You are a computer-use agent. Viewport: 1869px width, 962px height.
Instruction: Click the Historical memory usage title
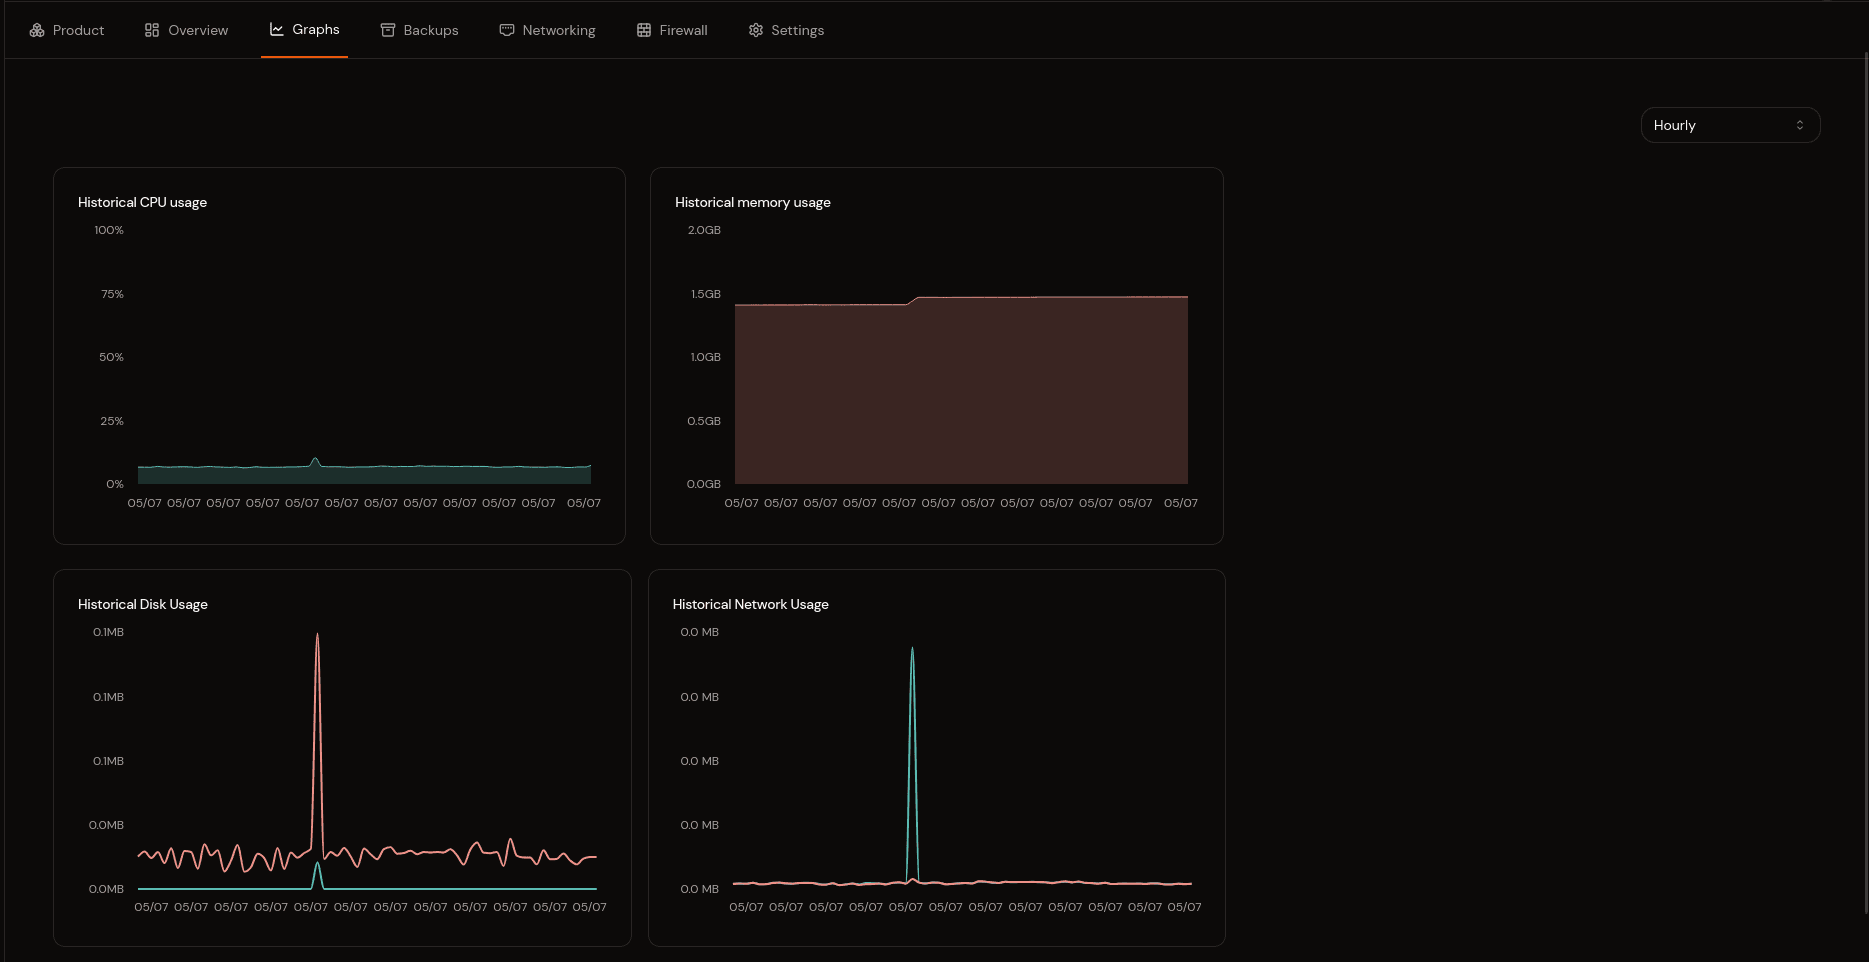tap(753, 202)
